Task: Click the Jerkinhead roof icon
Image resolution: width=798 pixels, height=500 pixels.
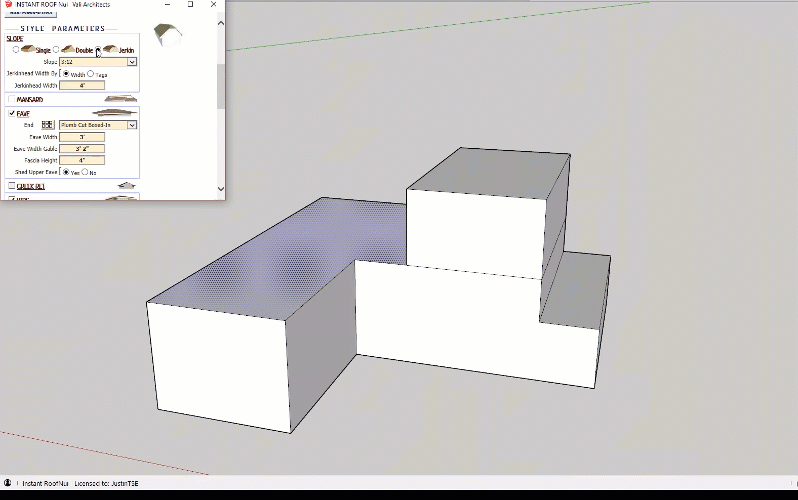Action: point(110,49)
